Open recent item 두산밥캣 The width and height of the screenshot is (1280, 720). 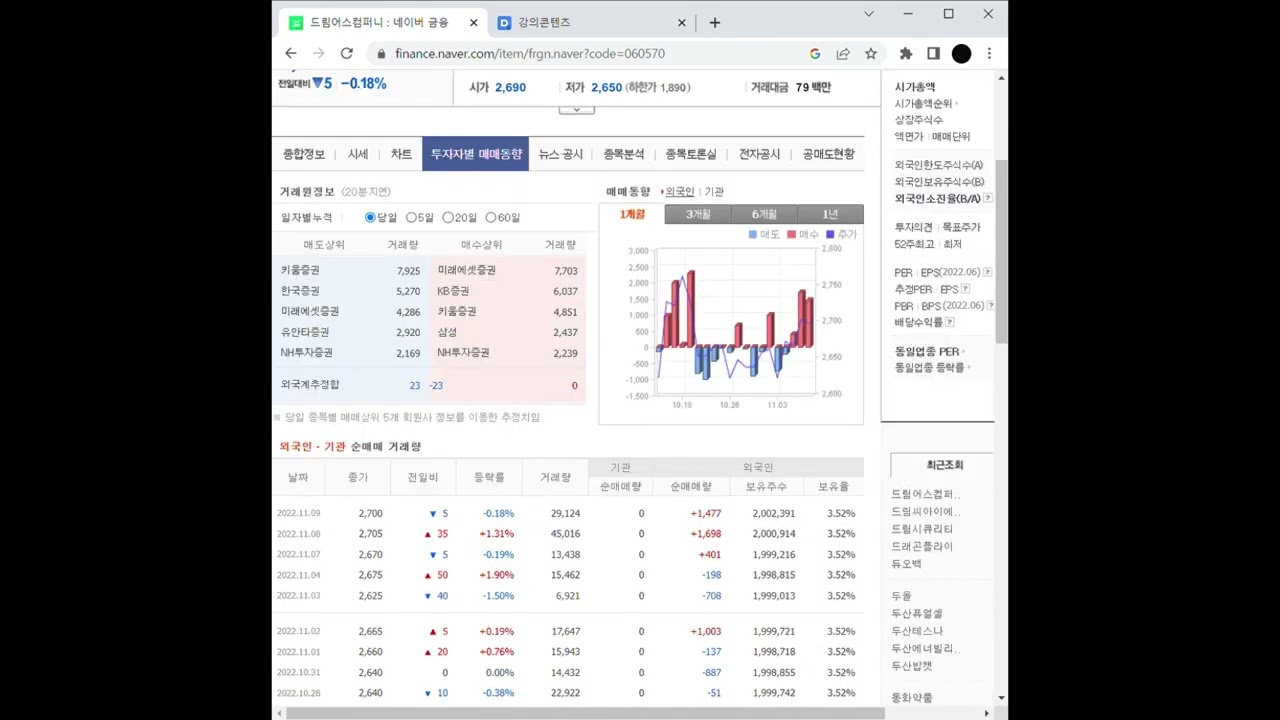coord(911,666)
